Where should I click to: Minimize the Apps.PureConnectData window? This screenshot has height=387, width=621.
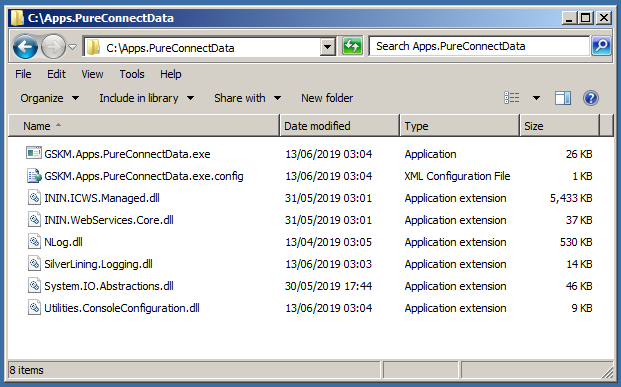coord(569,18)
